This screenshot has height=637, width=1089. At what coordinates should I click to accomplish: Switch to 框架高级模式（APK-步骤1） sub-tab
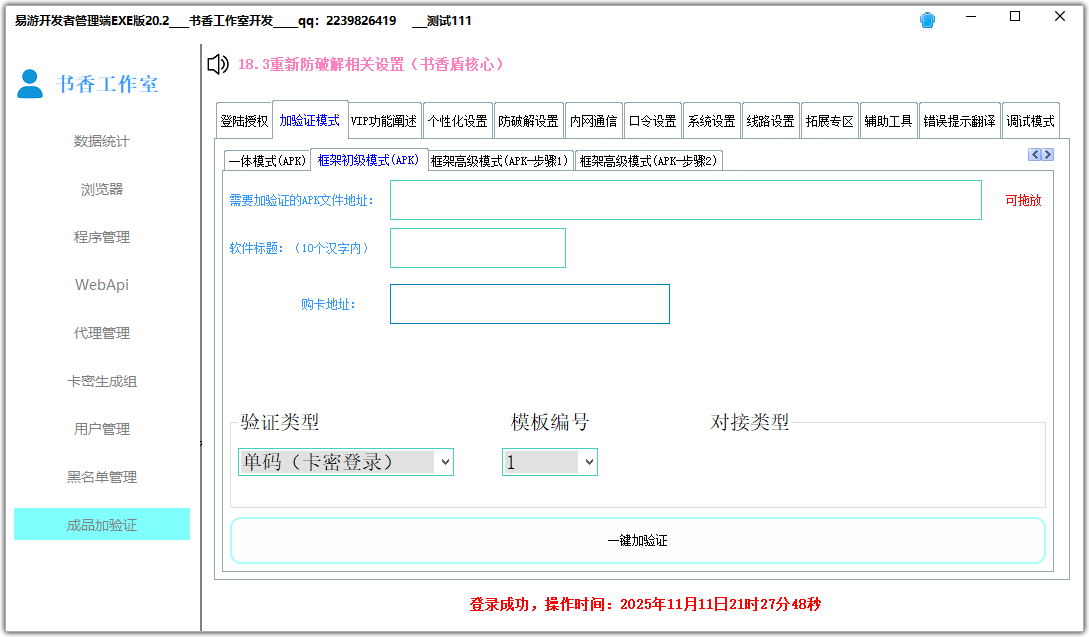(x=498, y=159)
